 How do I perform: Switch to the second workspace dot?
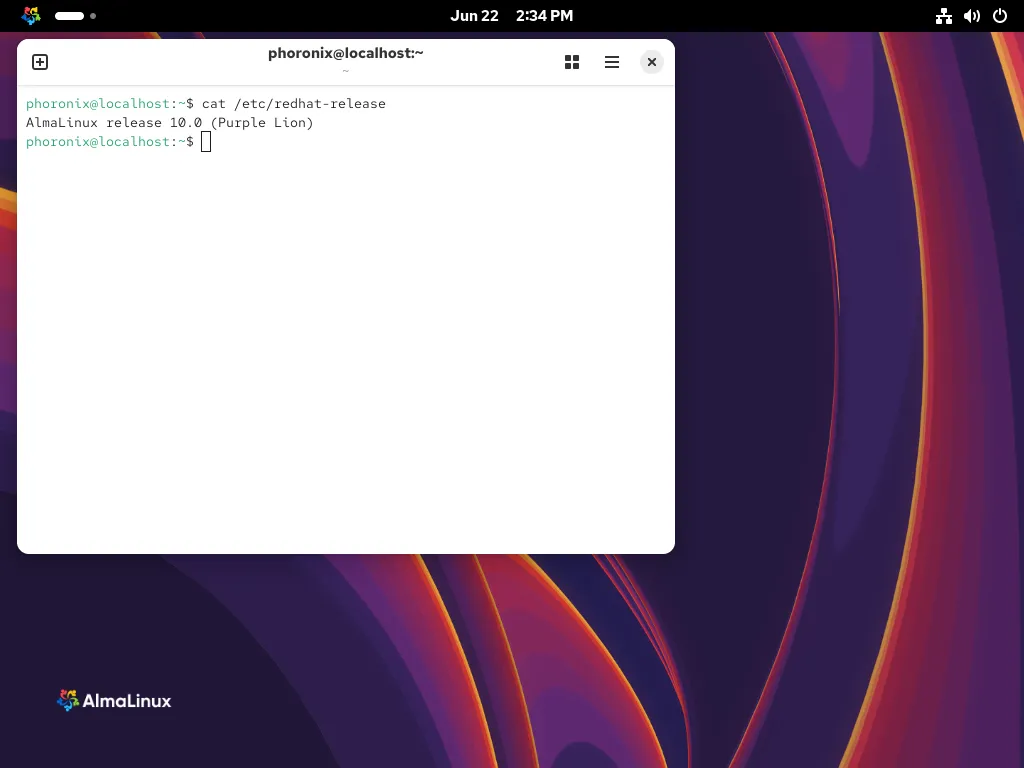[93, 16]
